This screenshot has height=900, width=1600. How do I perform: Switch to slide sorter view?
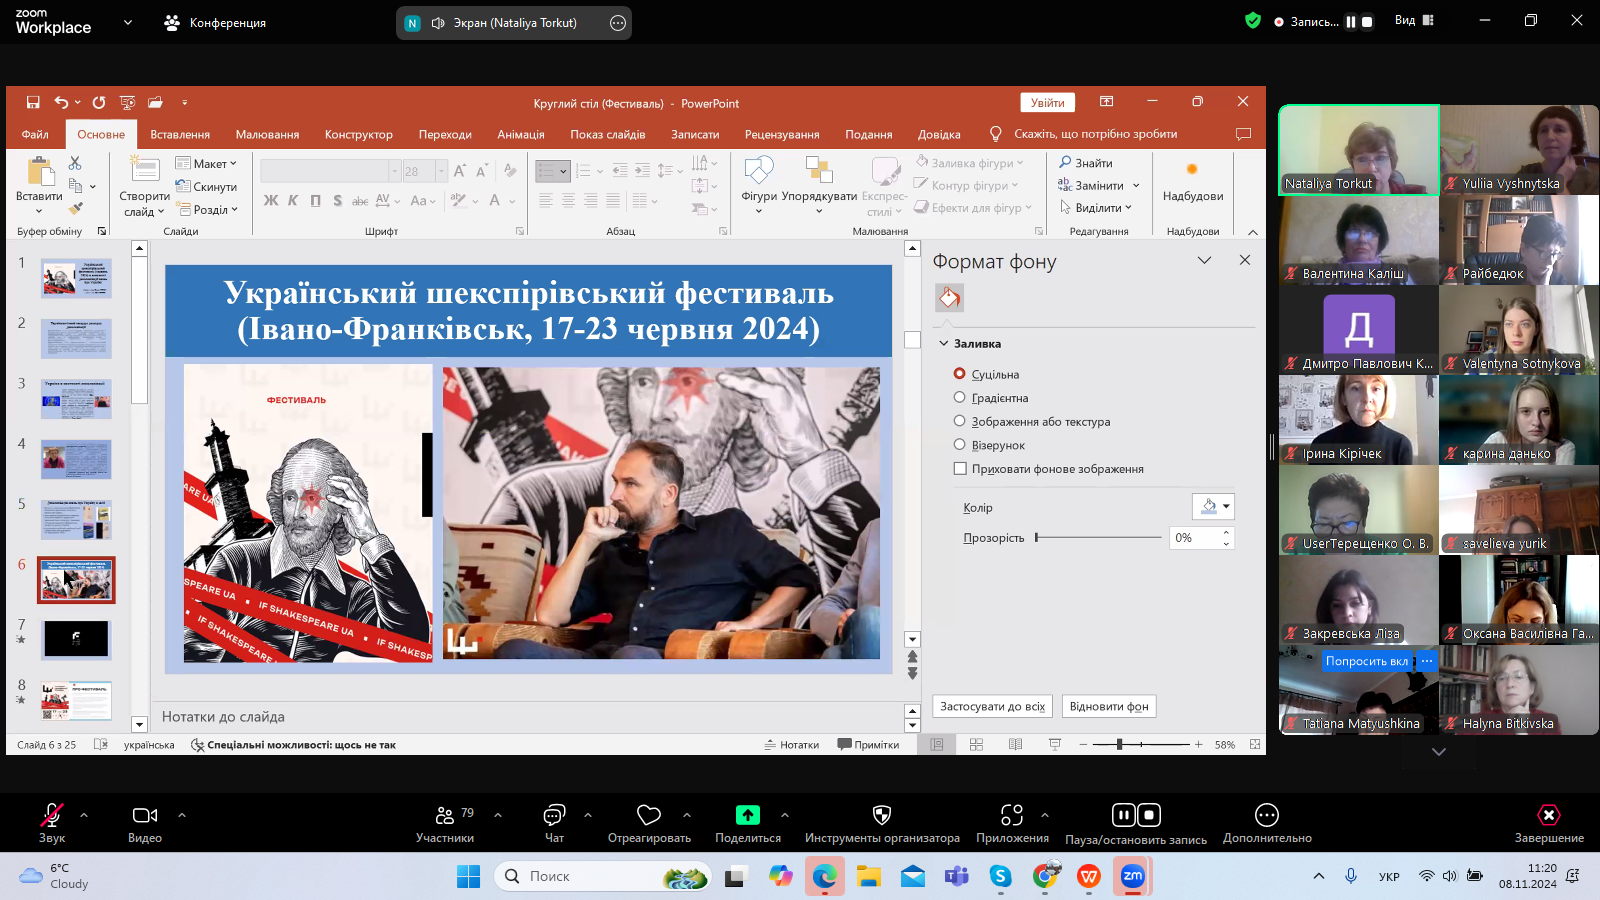976,745
